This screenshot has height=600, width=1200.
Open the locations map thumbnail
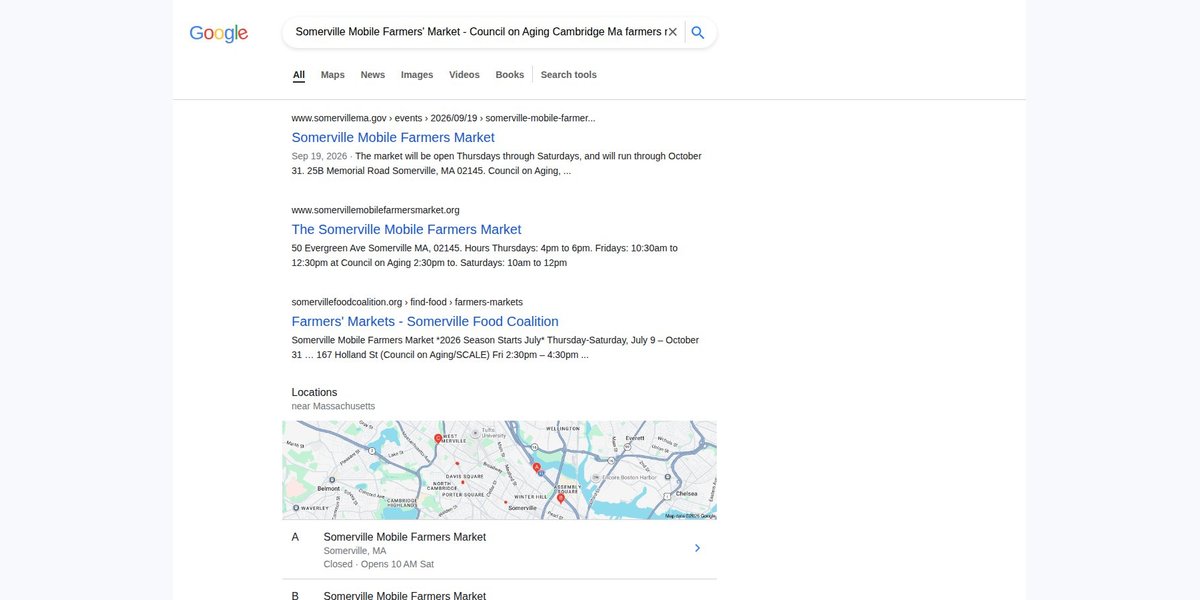click(x=499, y=470)
